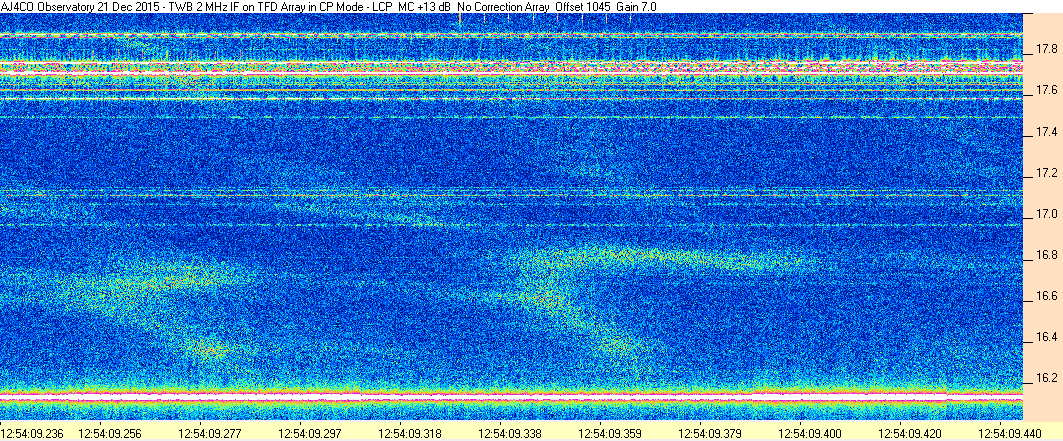This screenshot has height=441, width=1063.
Task: Click the 12:54:09.256 time label
Action: click(109, 432)
